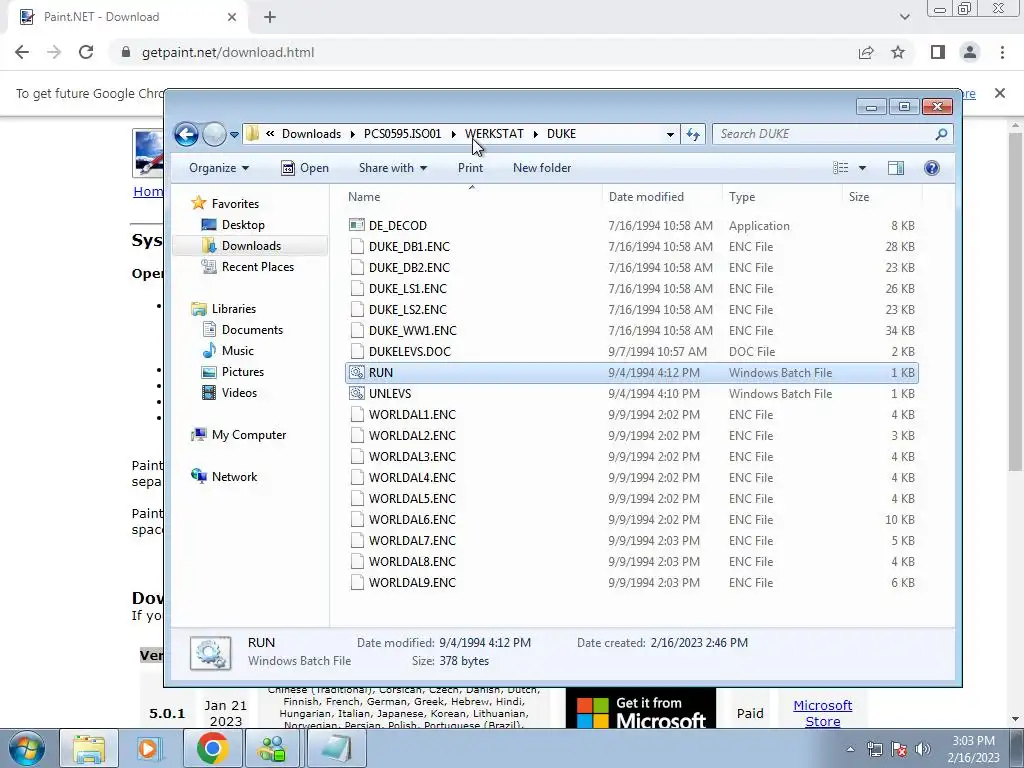This screenshot has height=768, width=1024.
Task: Open a new Chrome tab
Action: tap(270, 17)
